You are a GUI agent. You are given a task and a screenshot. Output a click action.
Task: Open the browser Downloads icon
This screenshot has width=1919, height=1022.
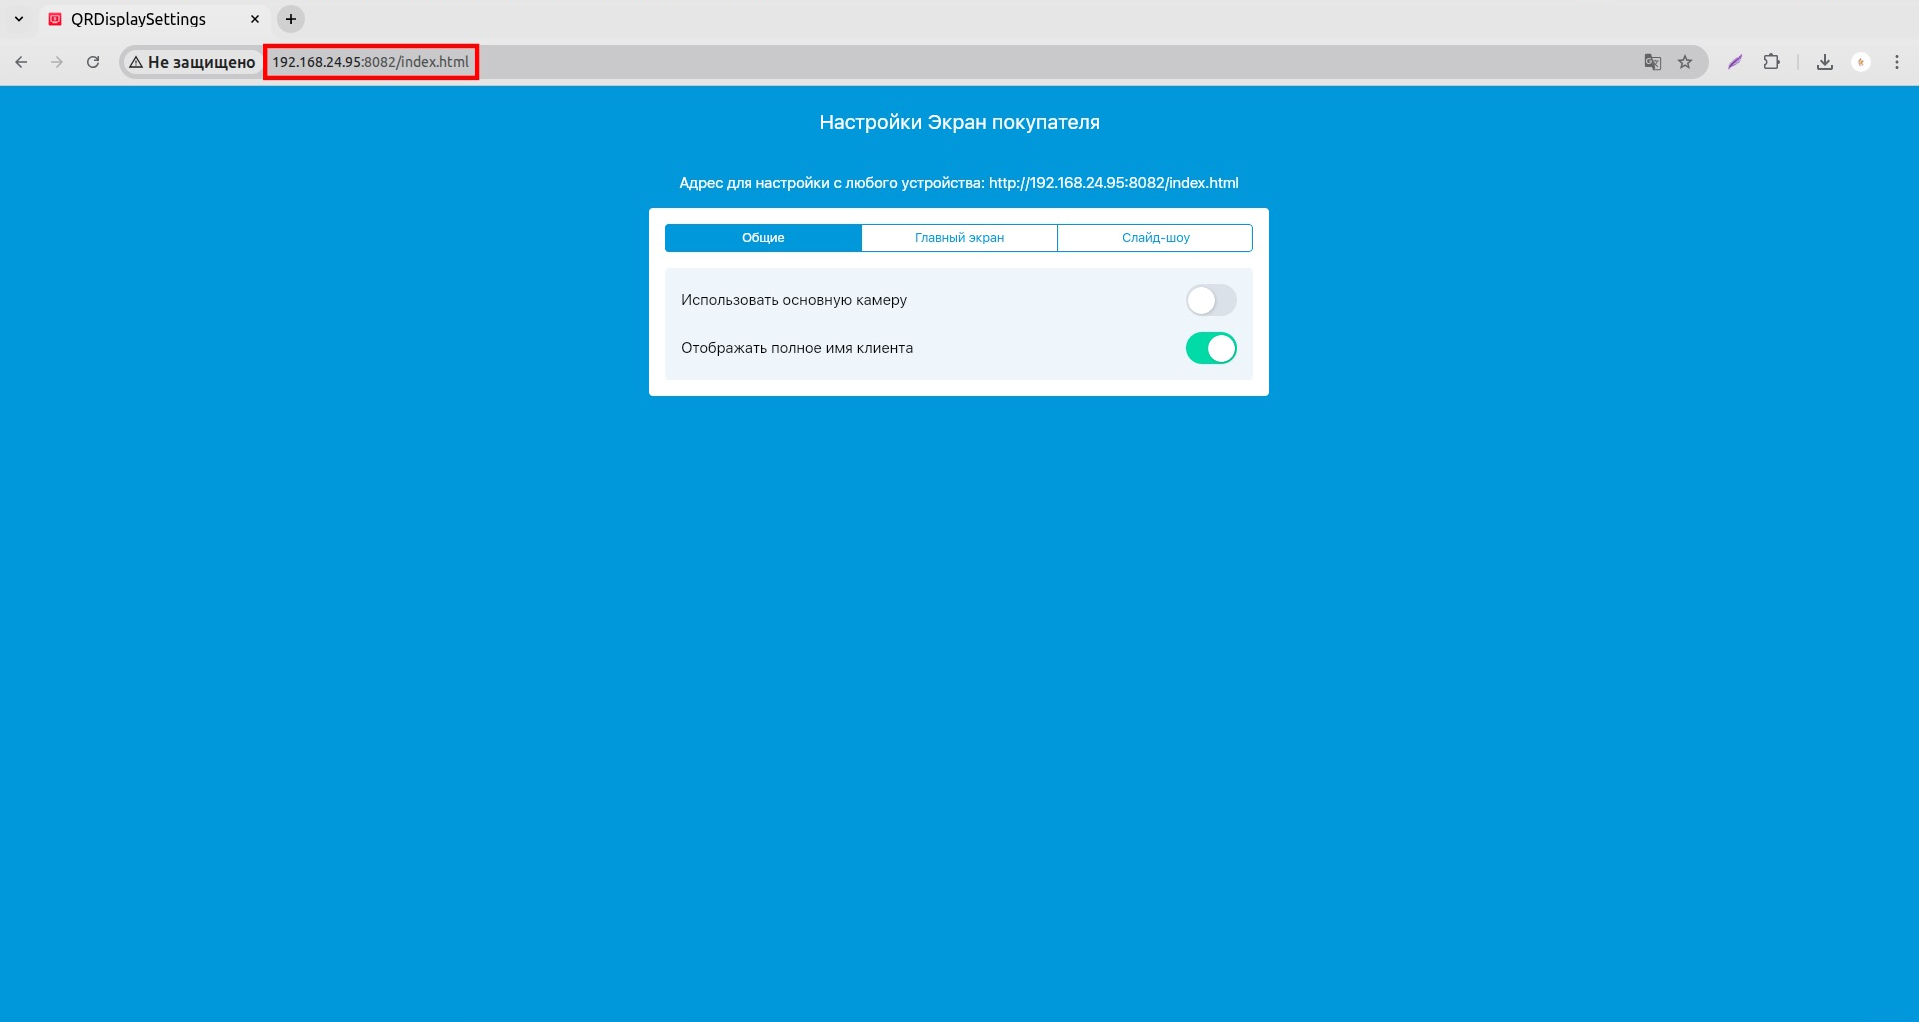tap(1825, 62)
